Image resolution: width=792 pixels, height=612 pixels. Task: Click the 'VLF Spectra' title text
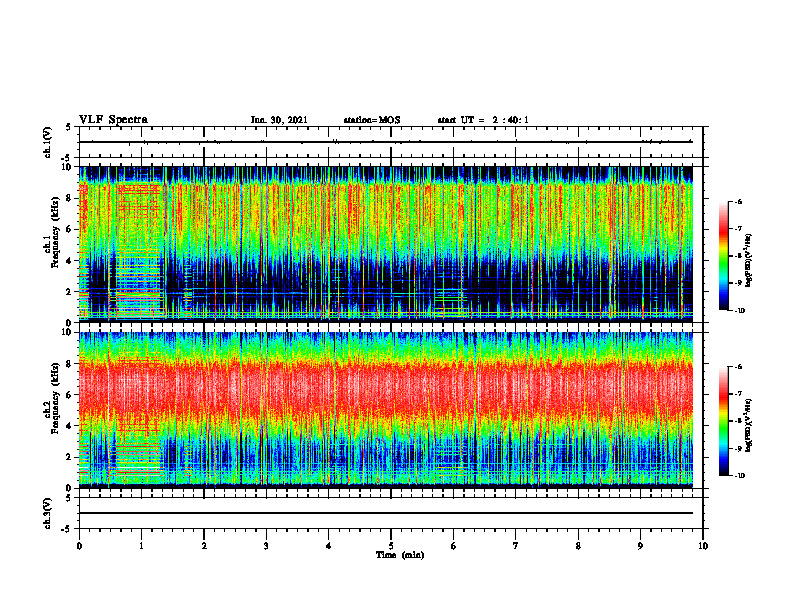coord(113,120)
